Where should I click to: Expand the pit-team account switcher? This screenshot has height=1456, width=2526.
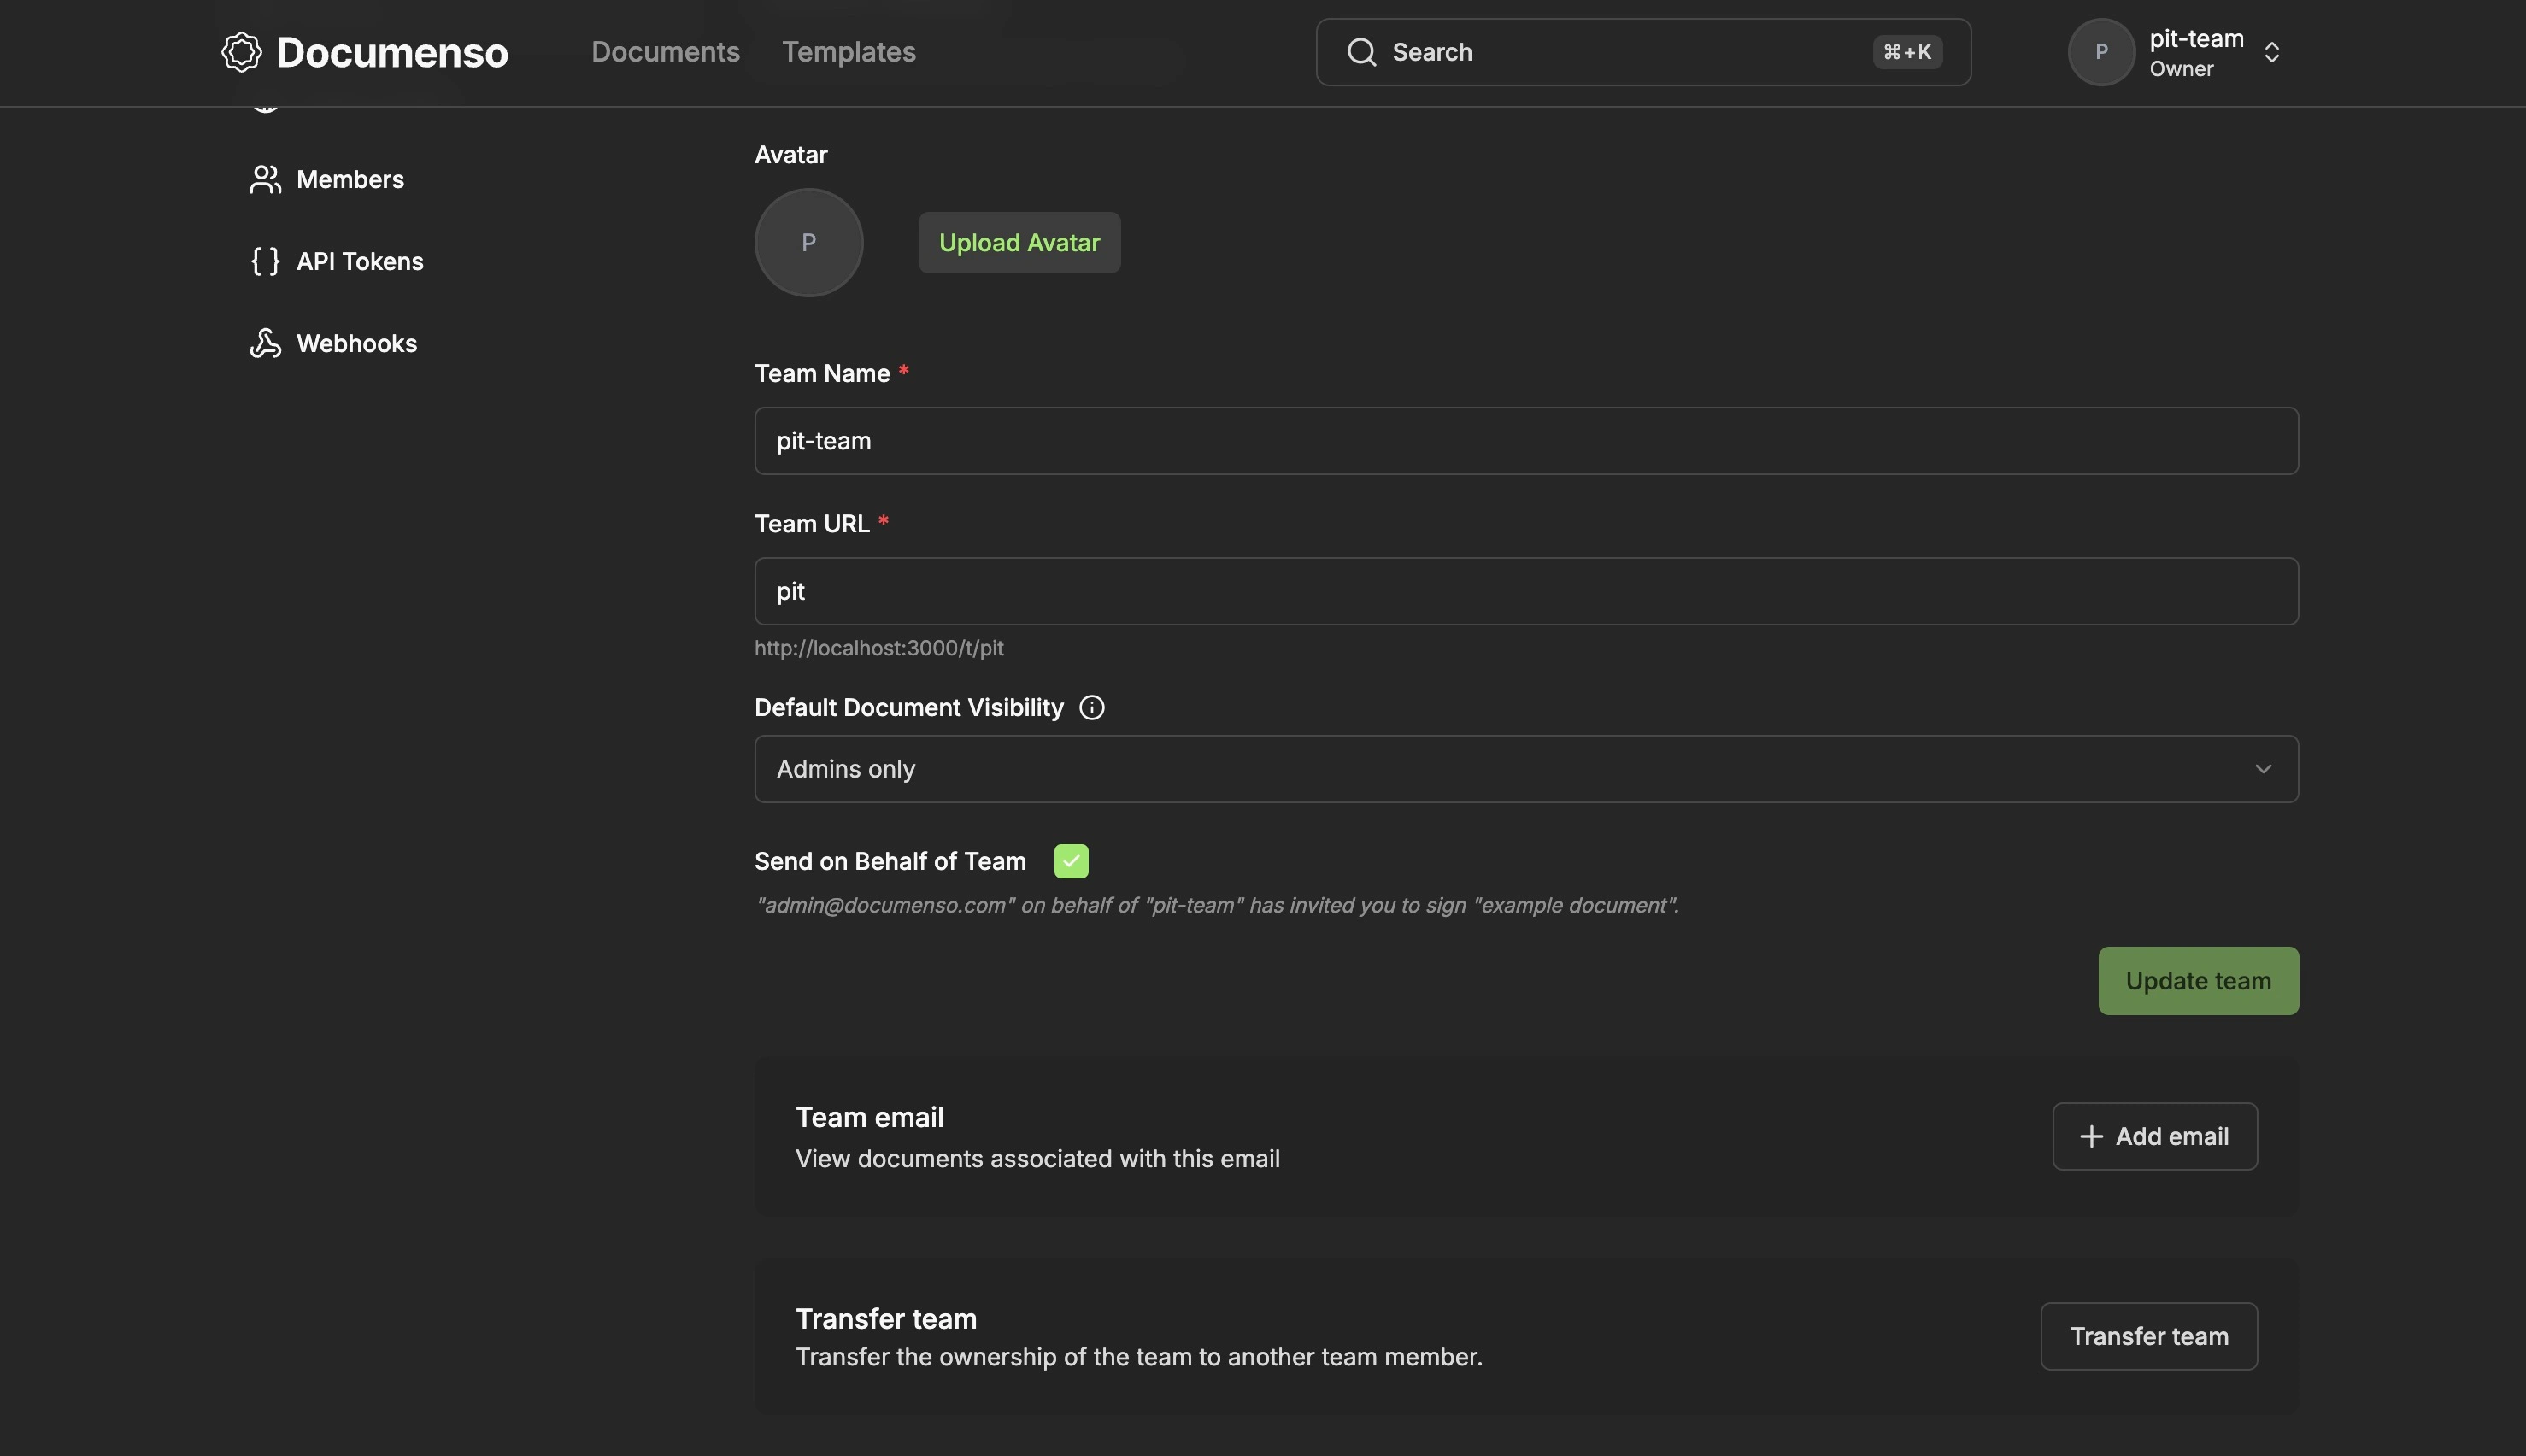2271,52
